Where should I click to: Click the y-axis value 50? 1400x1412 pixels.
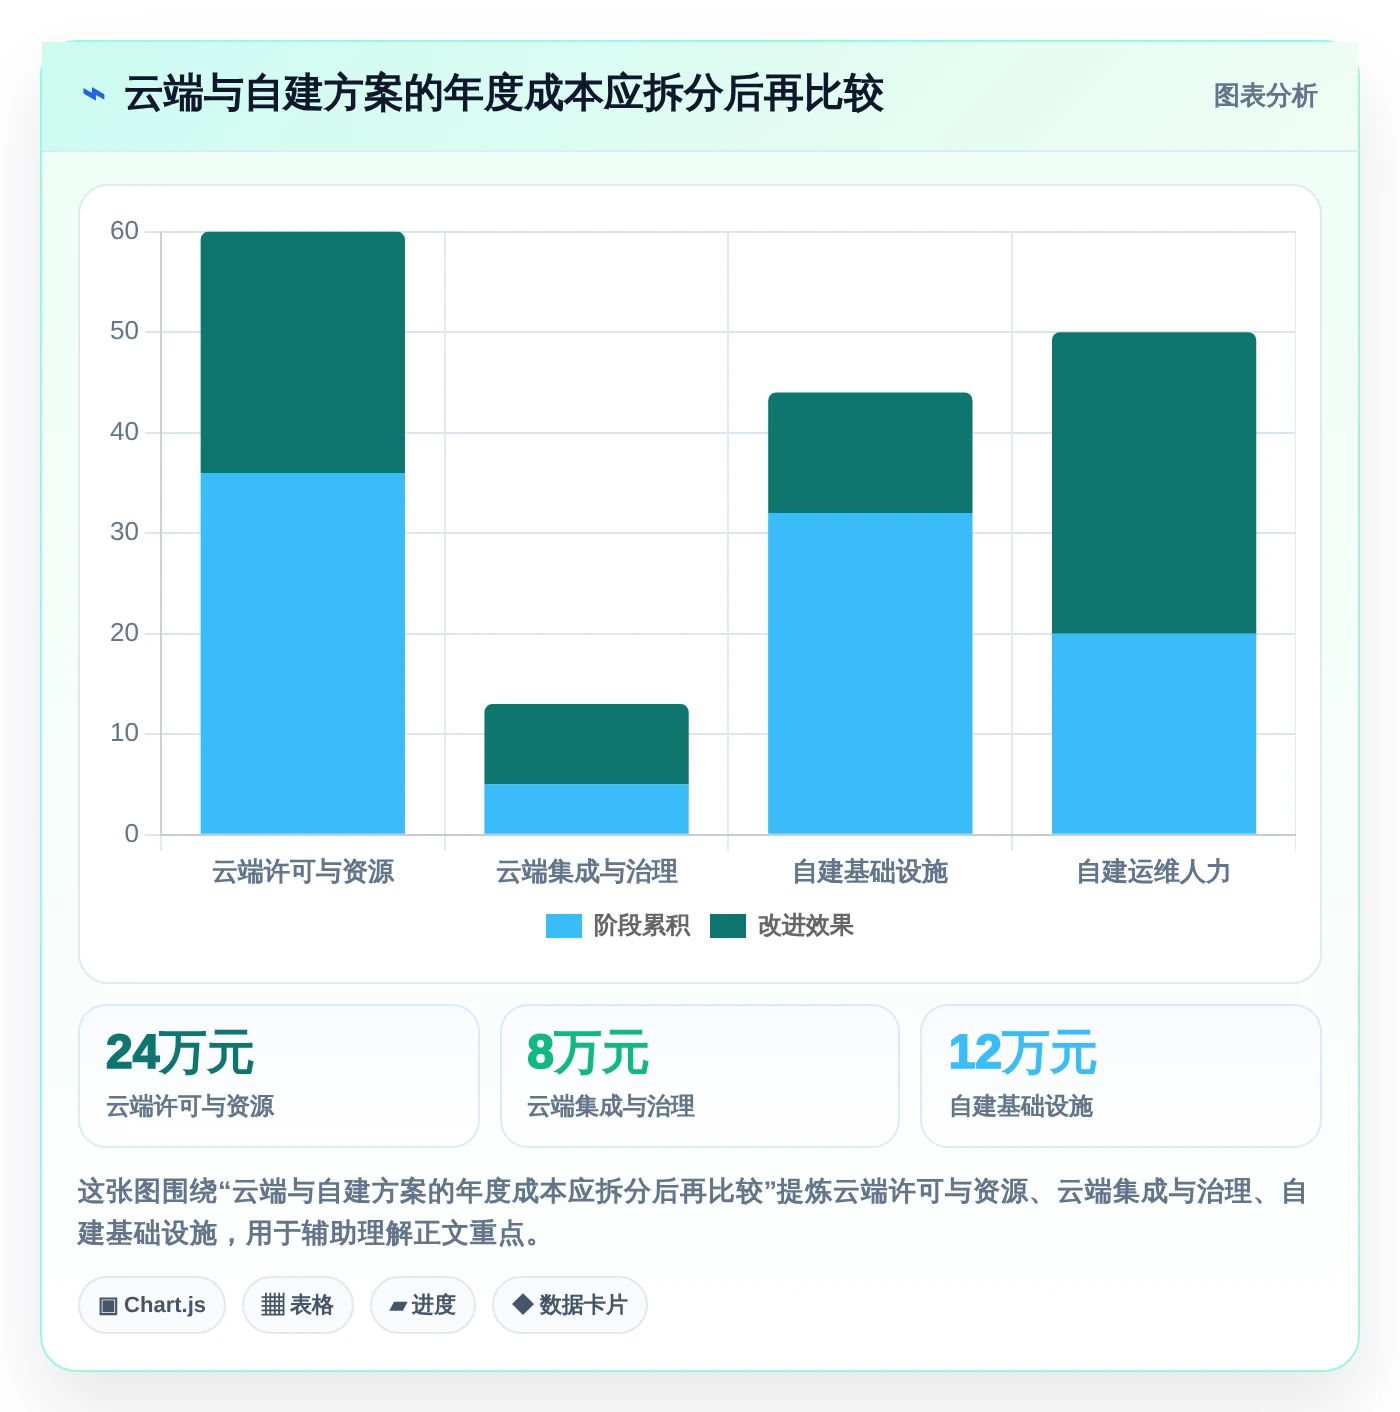(124, 331)
